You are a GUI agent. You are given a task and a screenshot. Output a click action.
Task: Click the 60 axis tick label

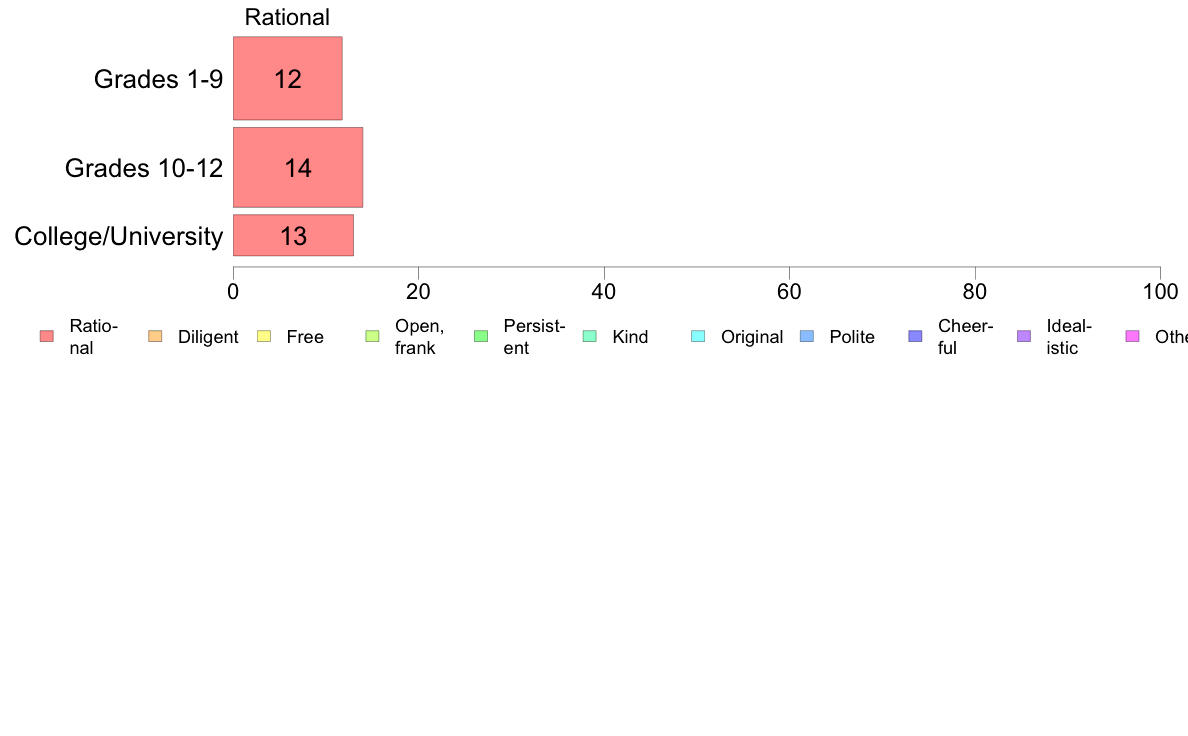point(789,292)
